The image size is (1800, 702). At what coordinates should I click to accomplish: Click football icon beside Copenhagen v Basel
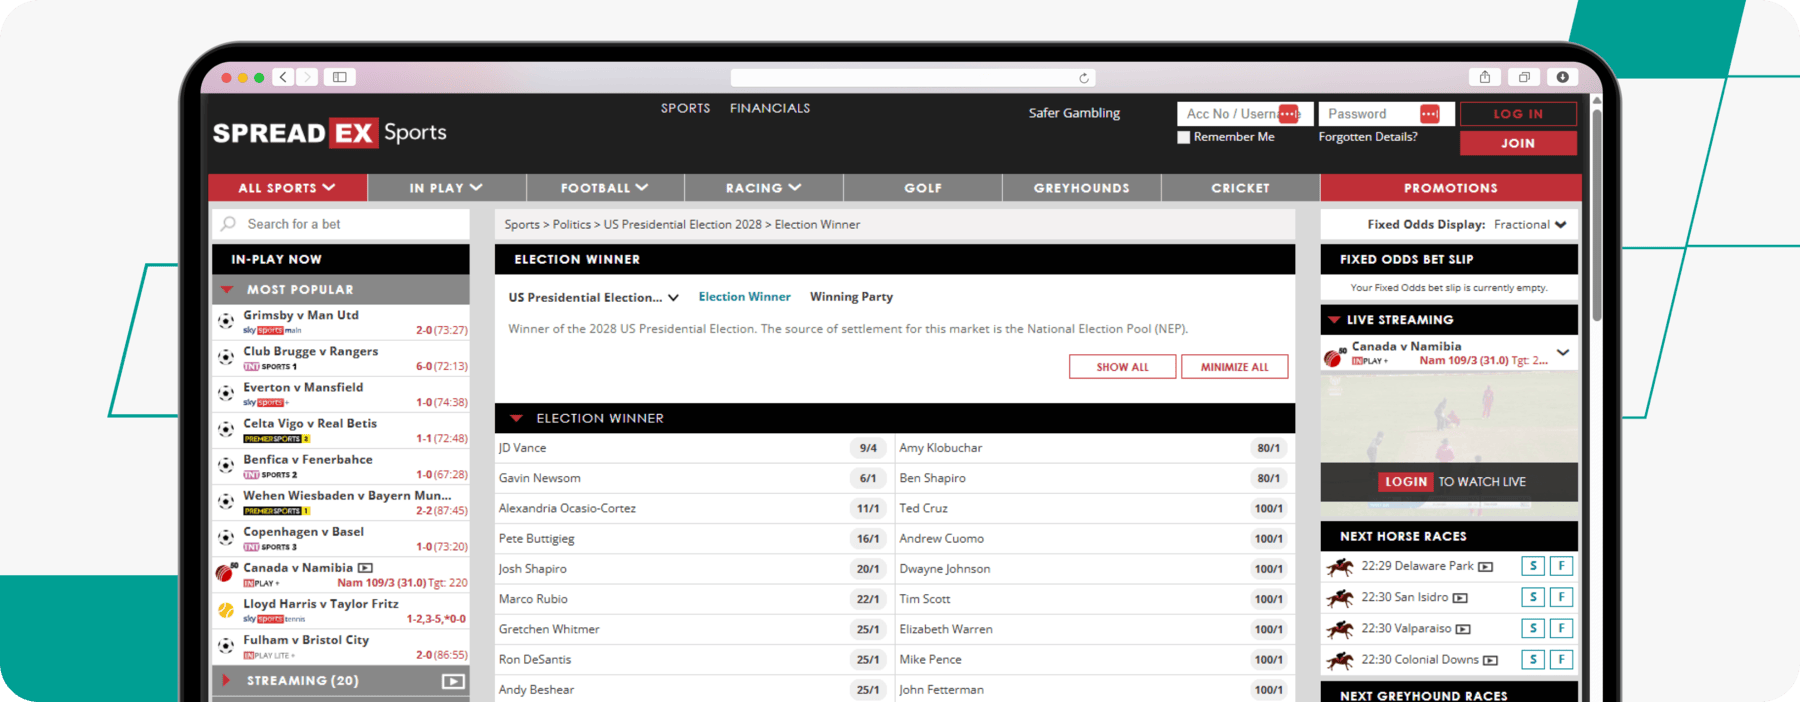click(x=226, y=538)
